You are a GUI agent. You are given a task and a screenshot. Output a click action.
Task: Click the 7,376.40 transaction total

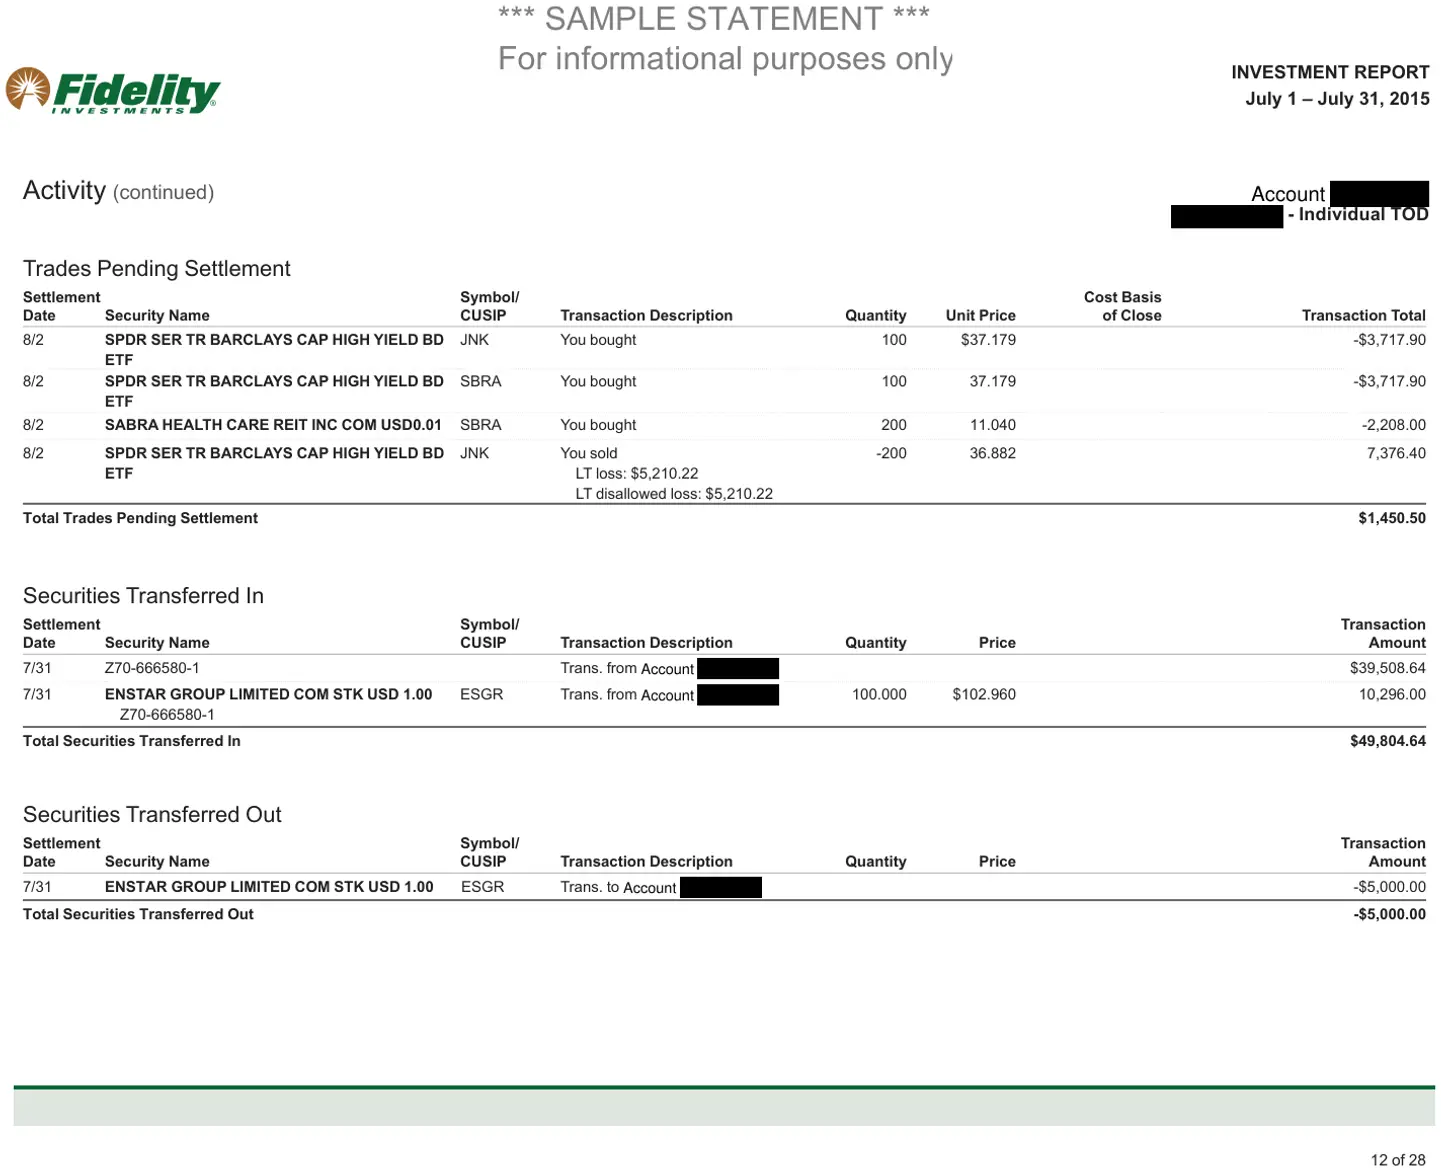[x=1396, y=453]
